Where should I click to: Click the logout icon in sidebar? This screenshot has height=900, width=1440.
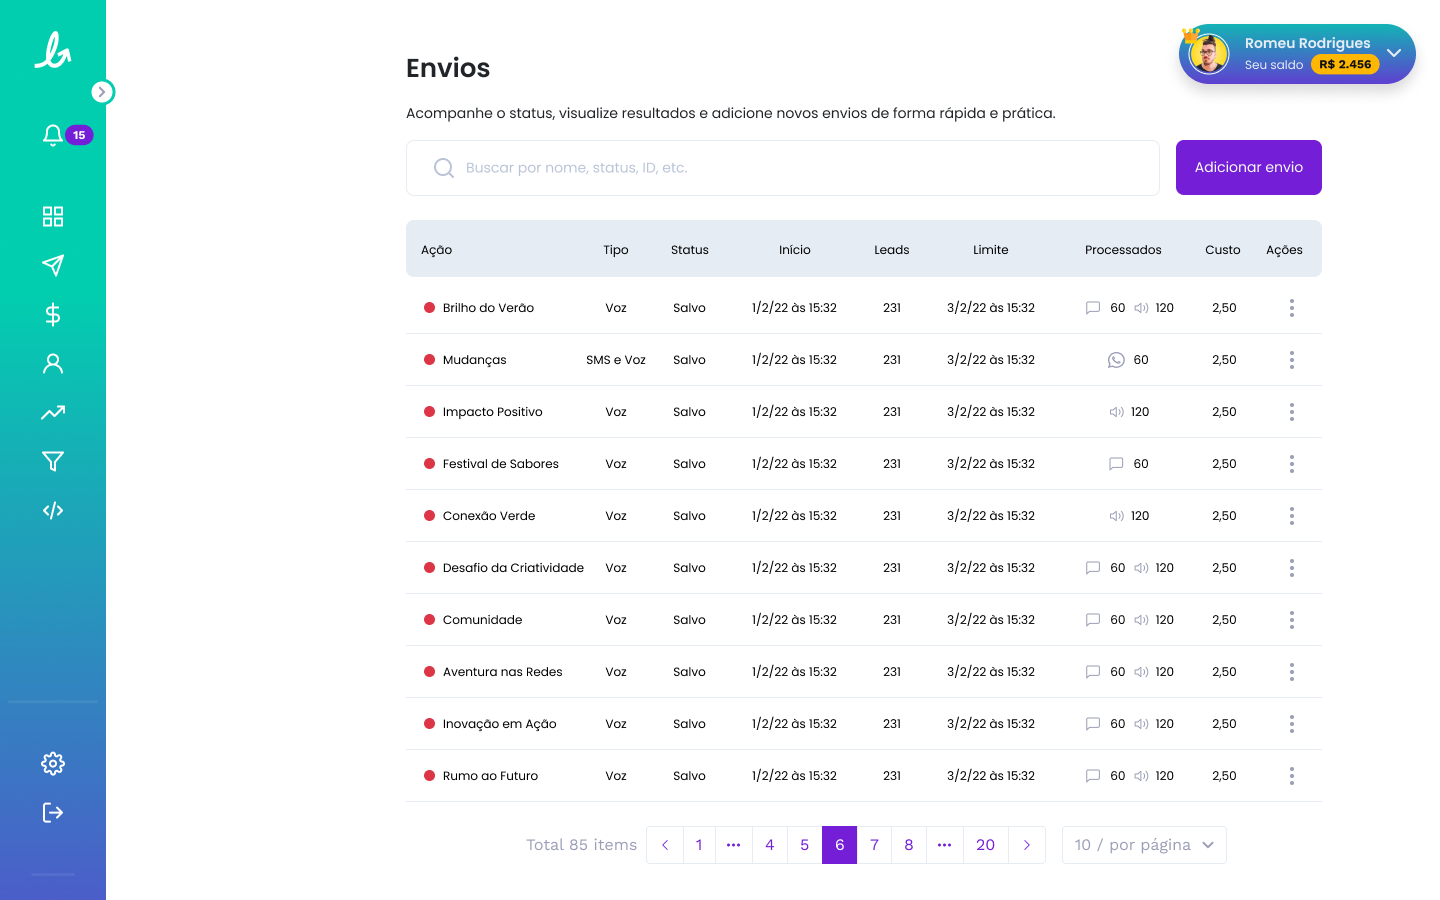pyautogui.click(x=53, y=812)
